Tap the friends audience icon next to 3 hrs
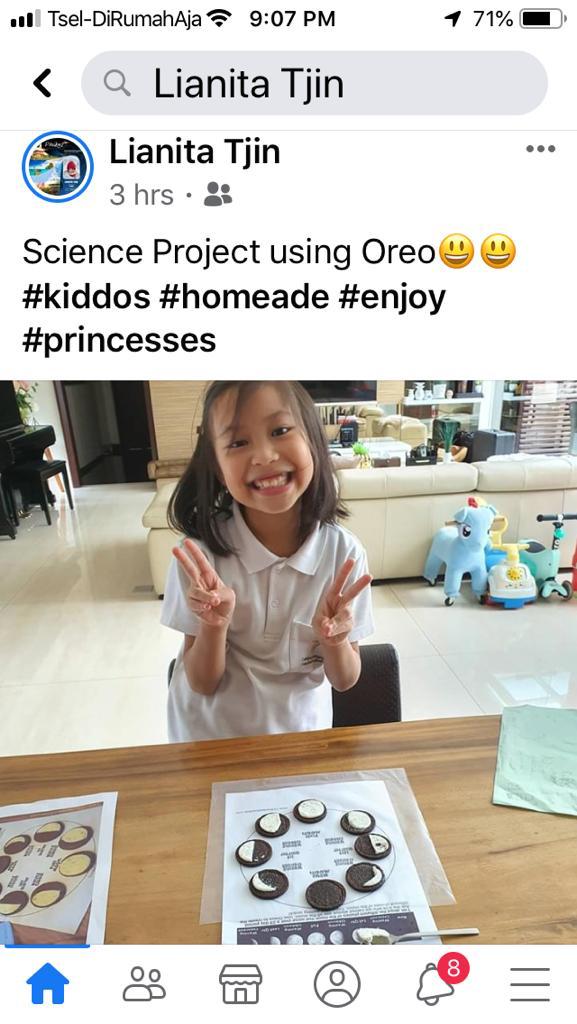Viewport: 577px width, 1024px height. pyautogui.click(x=217, y=194)
